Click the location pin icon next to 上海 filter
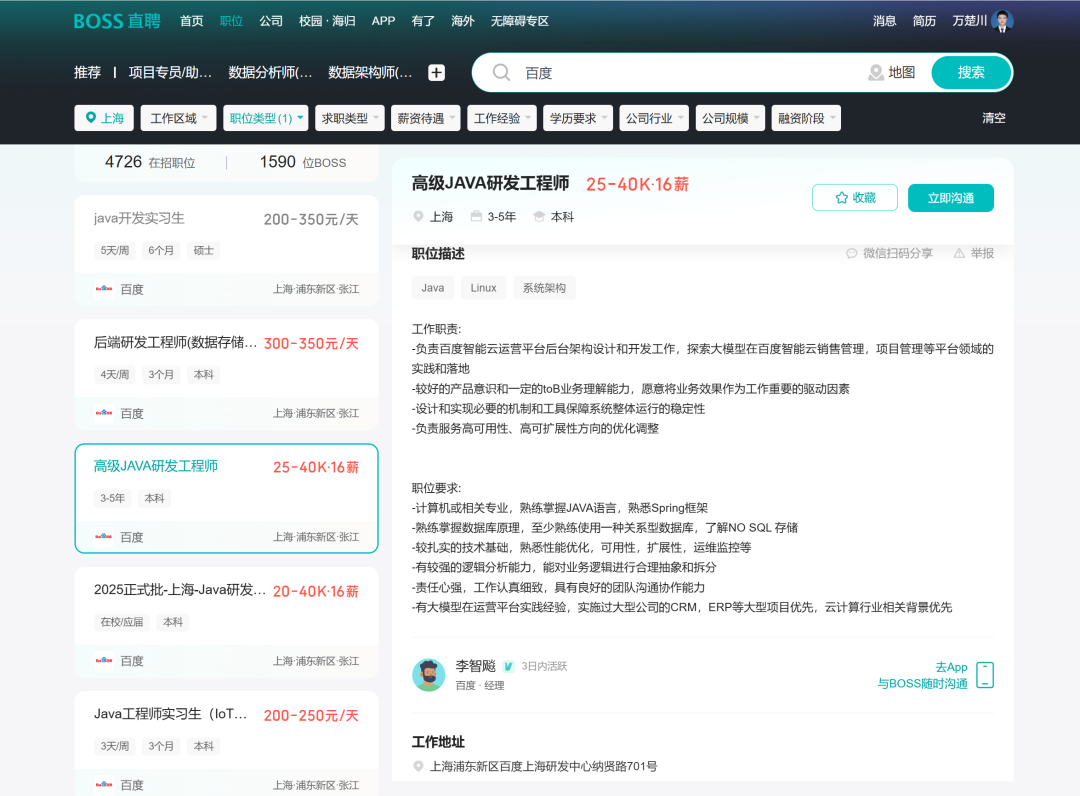This screenshot has height=796, width=1080. [90, 118]
